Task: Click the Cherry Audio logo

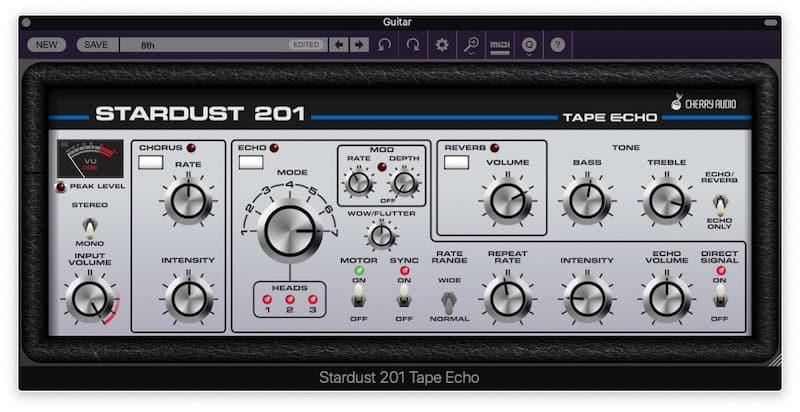Action: click(704, 102)
